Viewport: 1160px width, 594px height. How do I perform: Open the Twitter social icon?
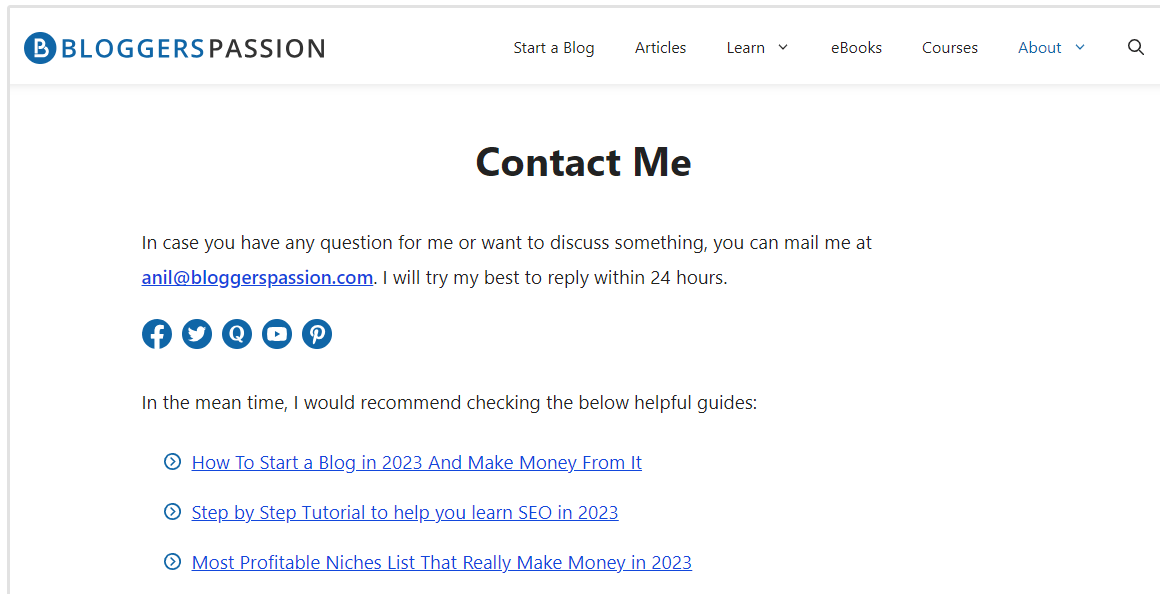pos(197,334)
